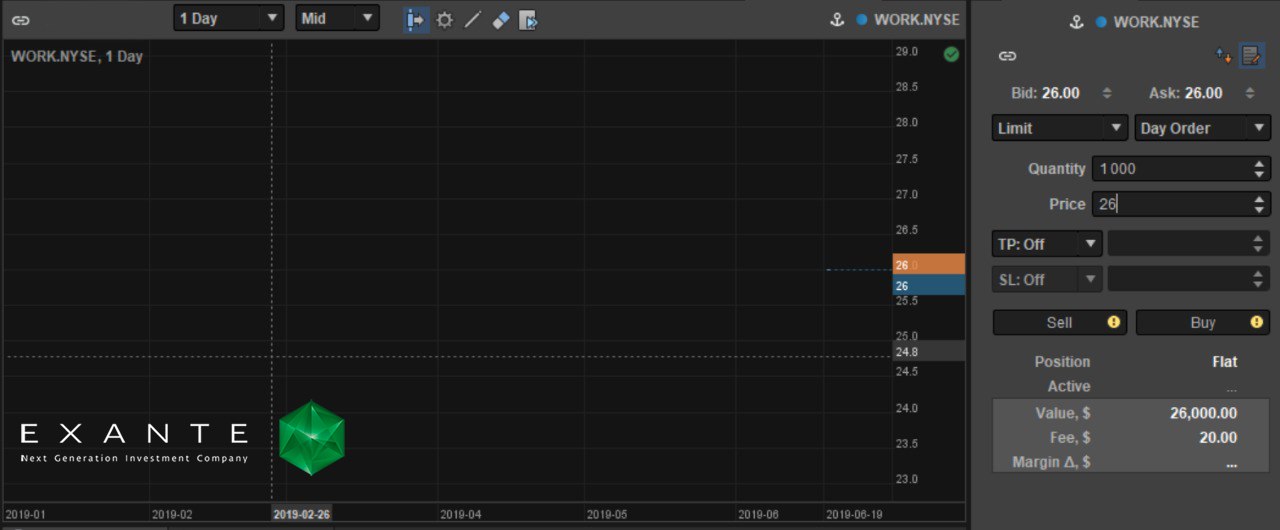The height and width of the screenshot is (530, 1280).
Task: Click WORK.NYSE title in order panel
Action: [1156, 22]
